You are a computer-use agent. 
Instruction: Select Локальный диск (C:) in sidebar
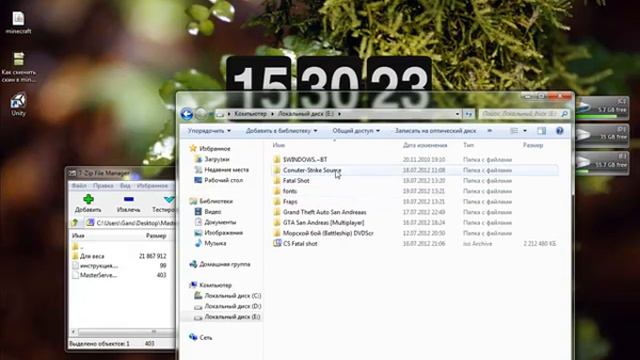[x=233, y=296]
